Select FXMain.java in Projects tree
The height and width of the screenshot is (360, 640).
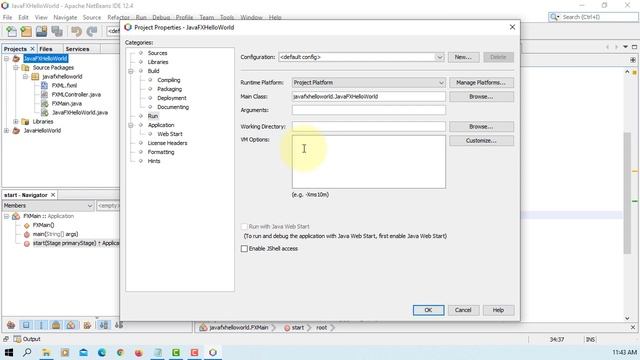[67, 103]
